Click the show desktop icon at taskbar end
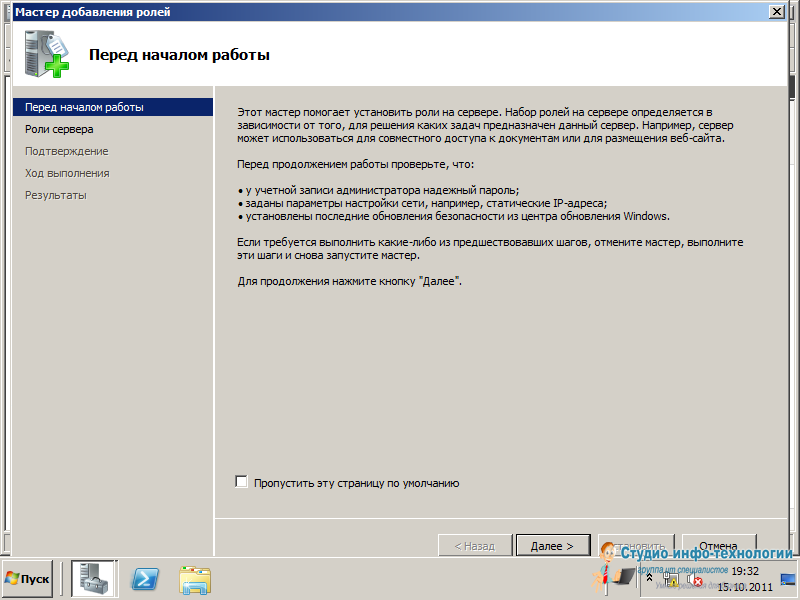This screenshot has width=800, height=600. [x=787, y=579]
